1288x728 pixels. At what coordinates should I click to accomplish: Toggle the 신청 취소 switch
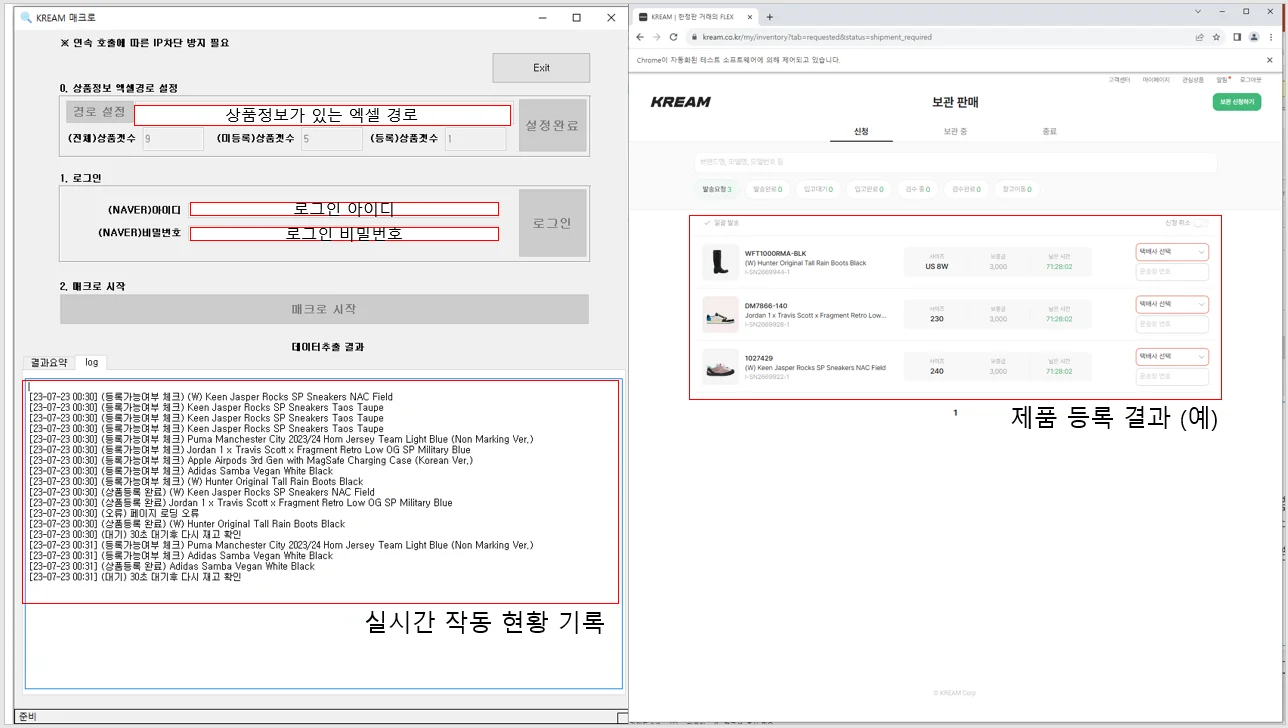(1200, 223)
